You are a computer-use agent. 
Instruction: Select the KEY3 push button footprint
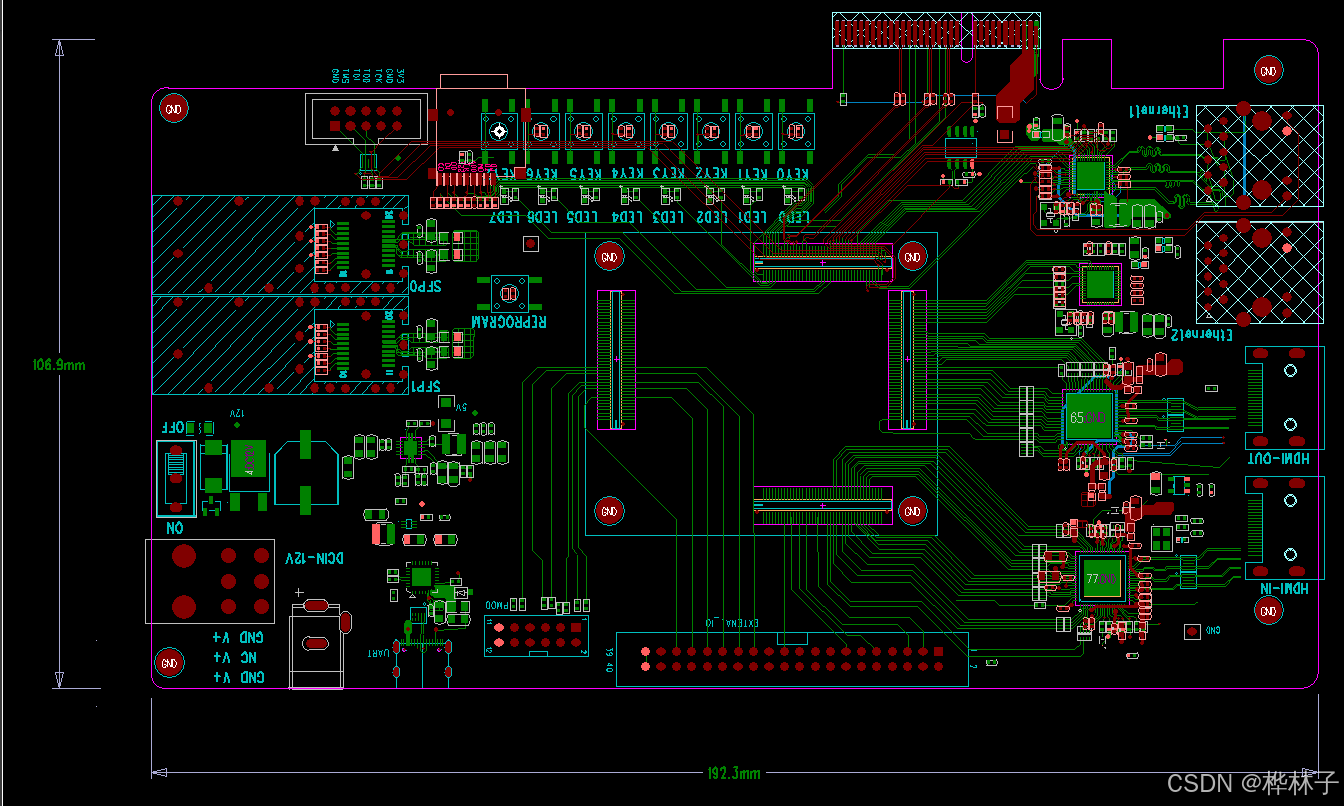(x=668, y=130)
